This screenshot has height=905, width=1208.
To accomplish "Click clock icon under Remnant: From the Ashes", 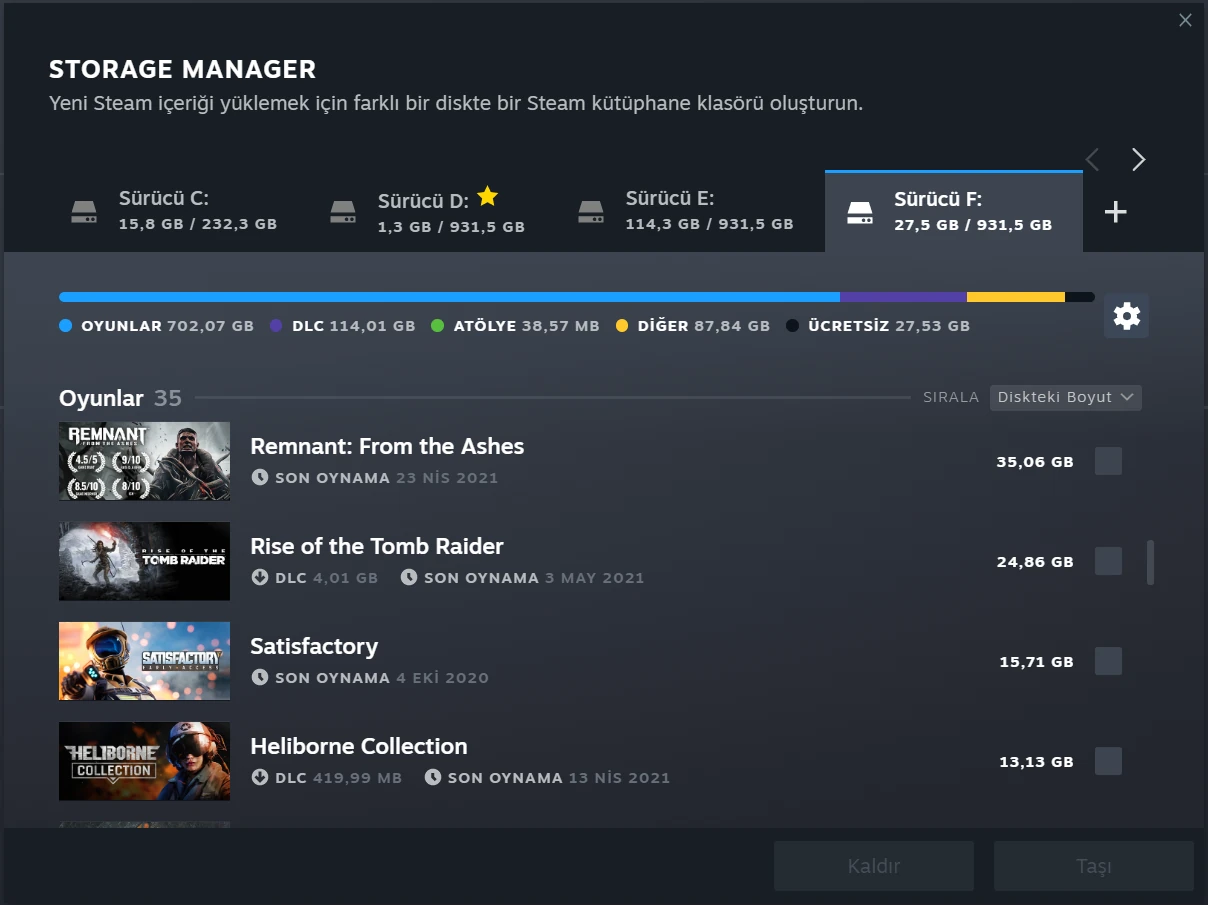I will point(259,477).
